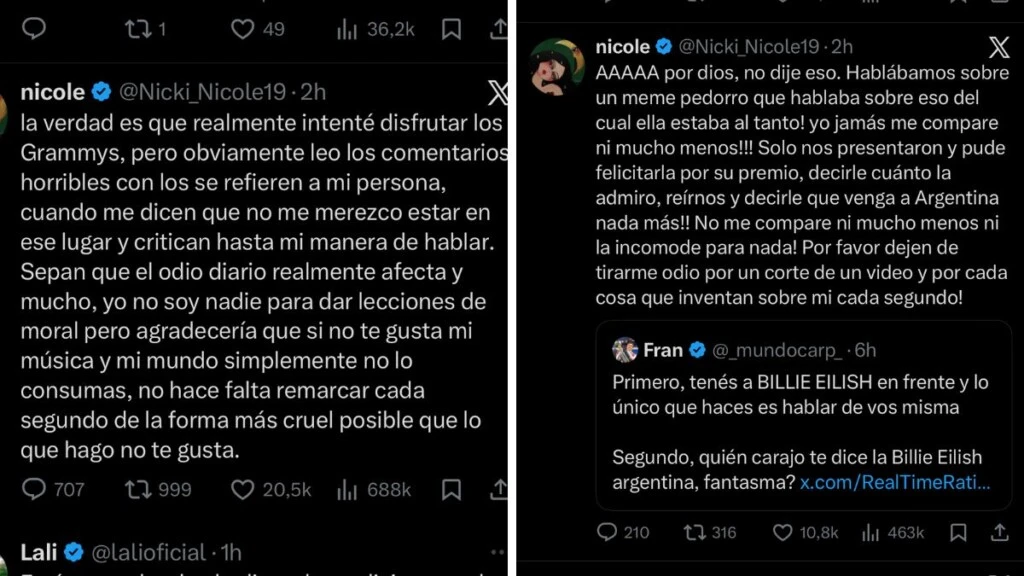Click Lali's @lalioficial username
Image resolution: width=1024 pixels, height=576 pixels.
coord(148,552)
